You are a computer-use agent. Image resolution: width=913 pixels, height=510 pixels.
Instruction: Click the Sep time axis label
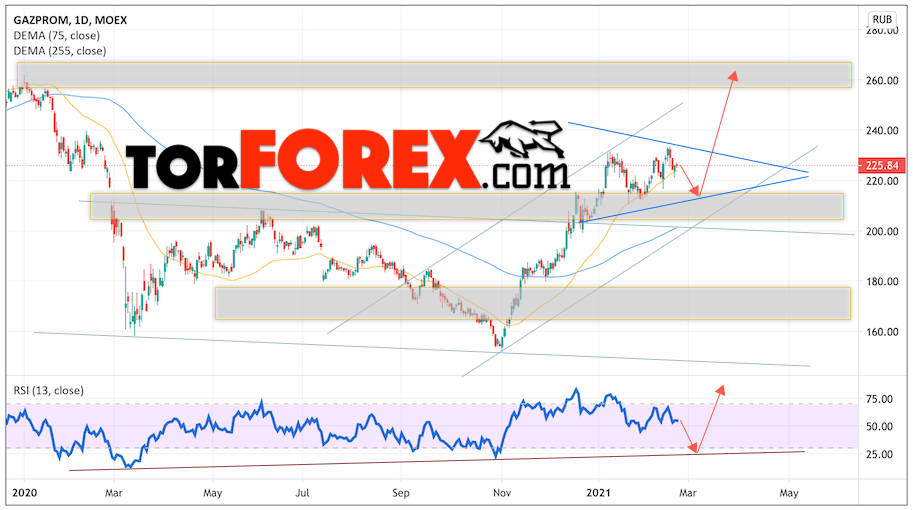[401, 493]
